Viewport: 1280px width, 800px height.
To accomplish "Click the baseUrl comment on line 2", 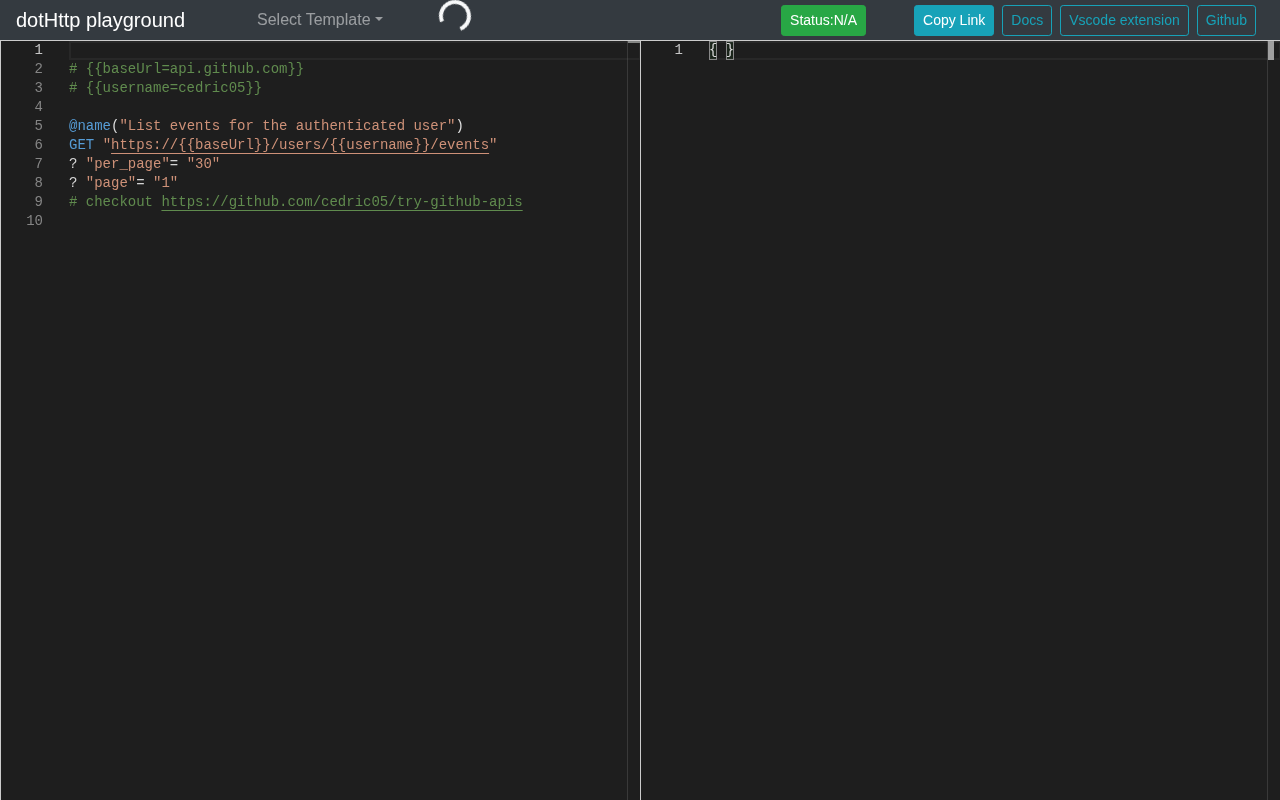I will coord(186,69).
